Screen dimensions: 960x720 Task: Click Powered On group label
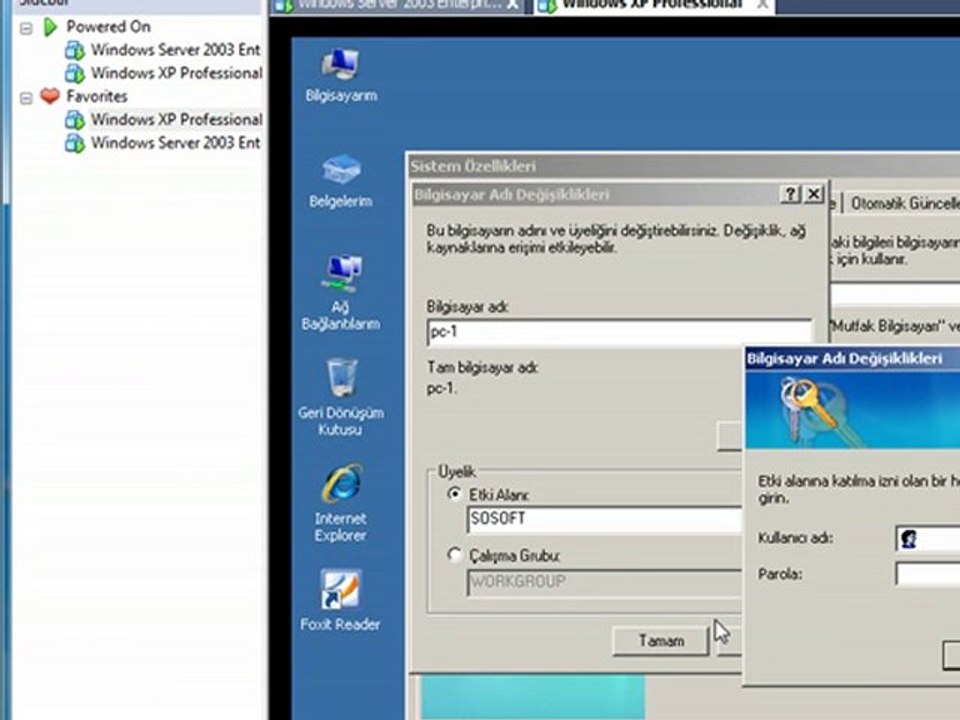108,27
